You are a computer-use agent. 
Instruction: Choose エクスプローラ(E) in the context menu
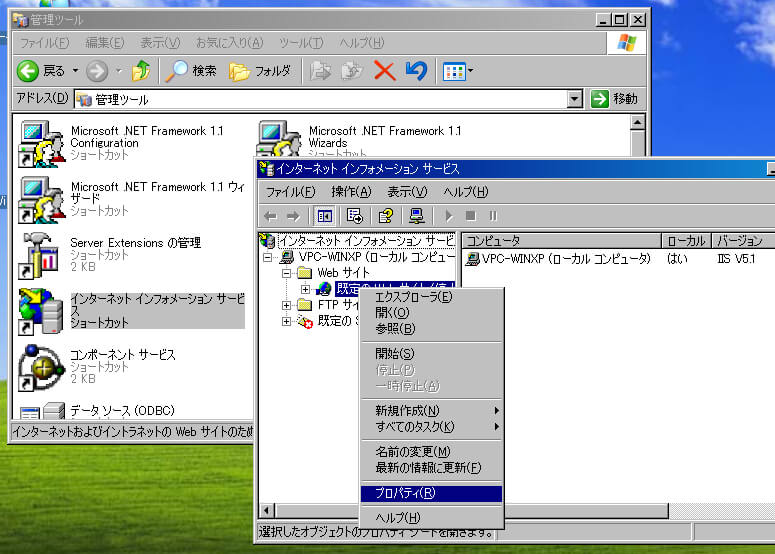[x=413, y=297]
